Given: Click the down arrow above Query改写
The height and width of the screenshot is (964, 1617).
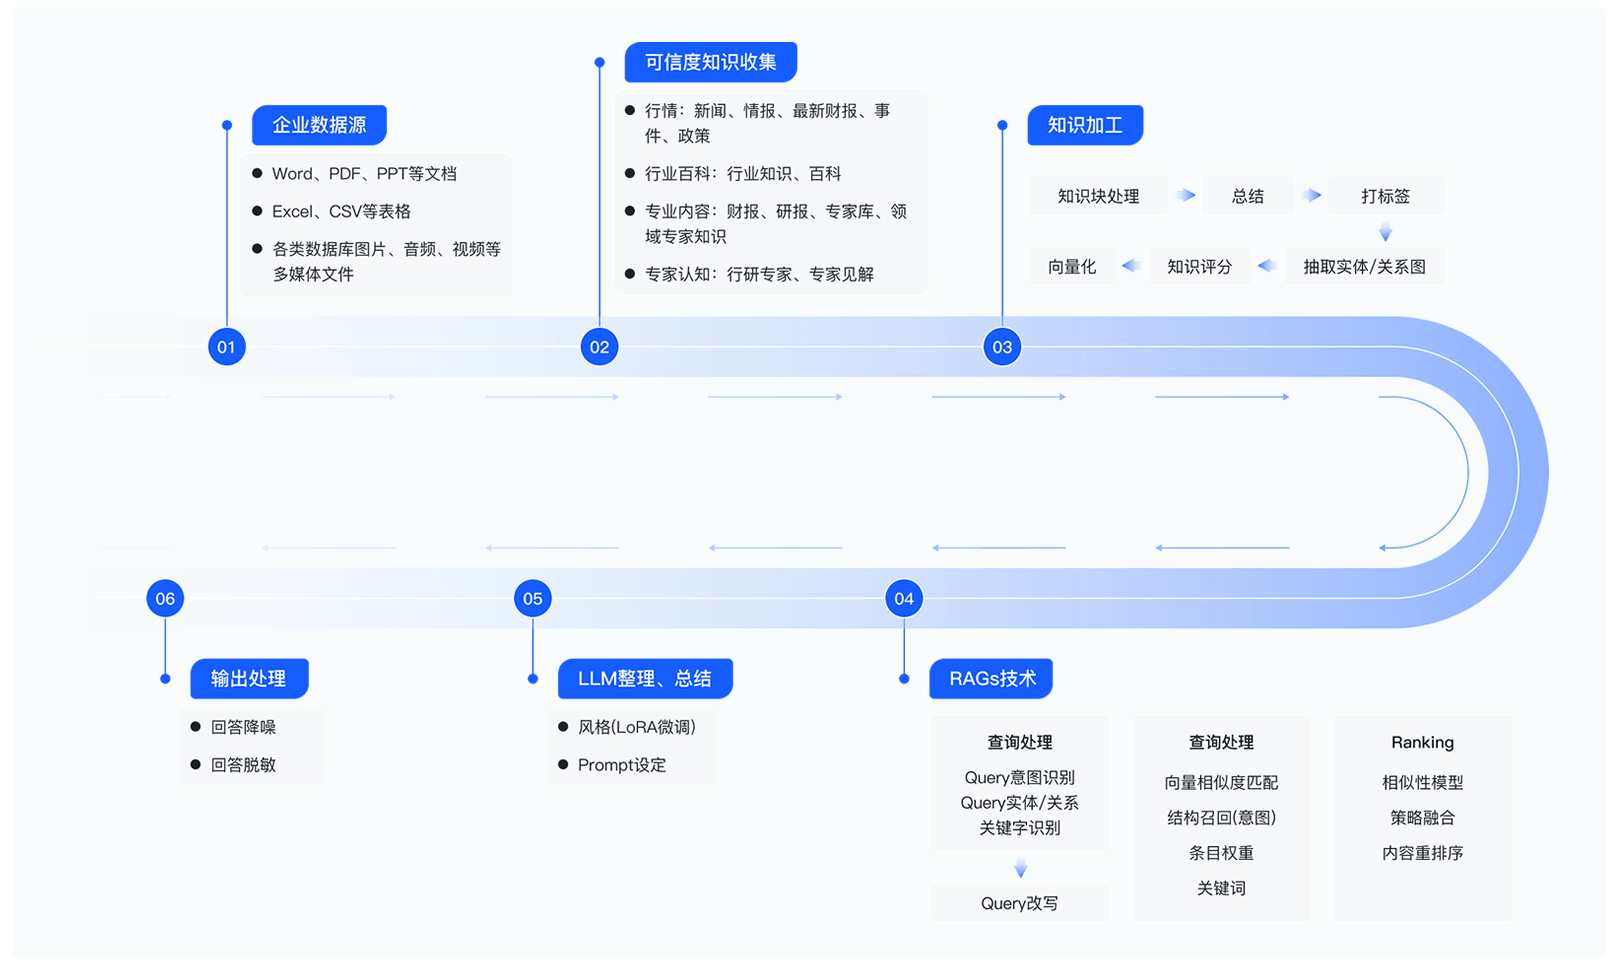Looking at the screenshot, I should (1020, 869).
